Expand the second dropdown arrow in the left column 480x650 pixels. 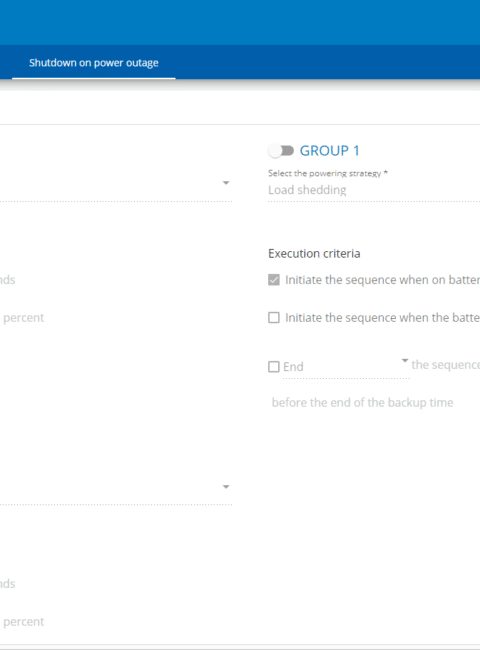point(226,487)
